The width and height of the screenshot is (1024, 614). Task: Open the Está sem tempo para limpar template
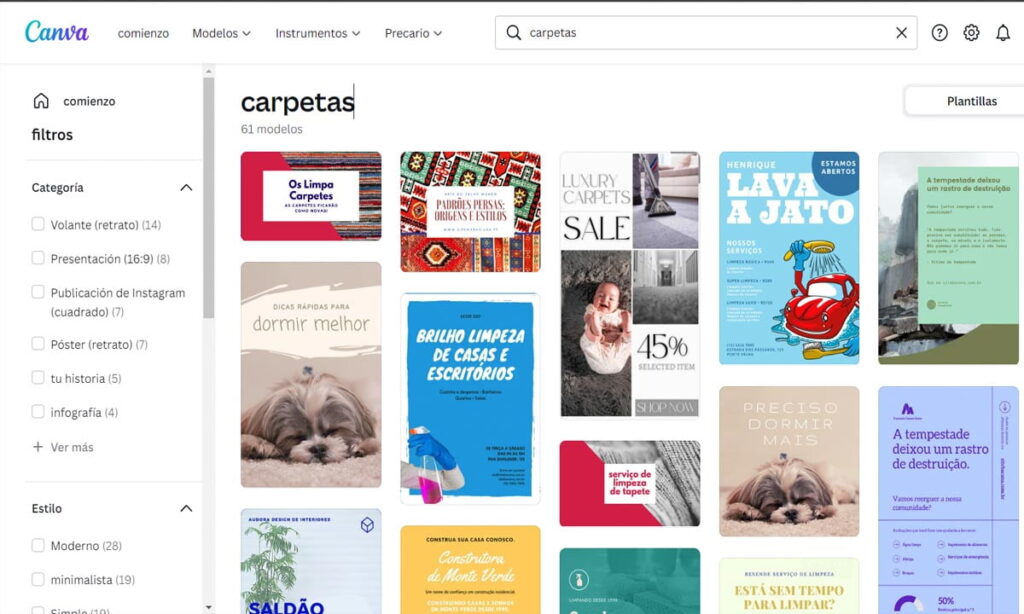[789, 586]
